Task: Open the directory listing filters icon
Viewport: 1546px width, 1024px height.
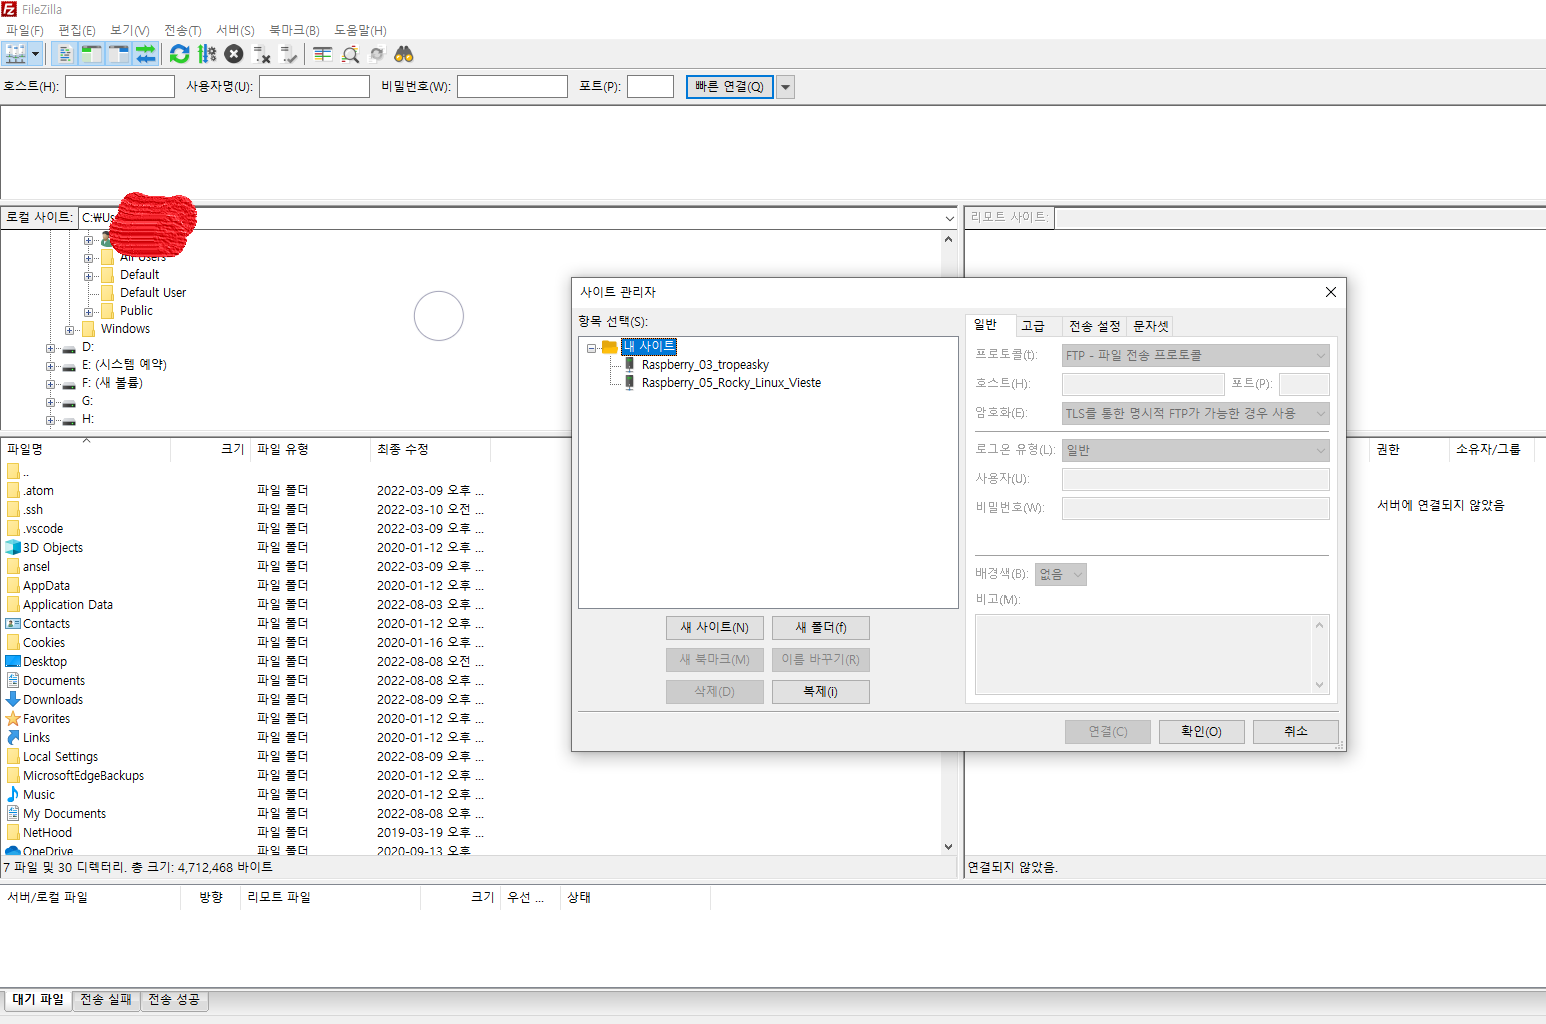Action: (x=322, y=54)
